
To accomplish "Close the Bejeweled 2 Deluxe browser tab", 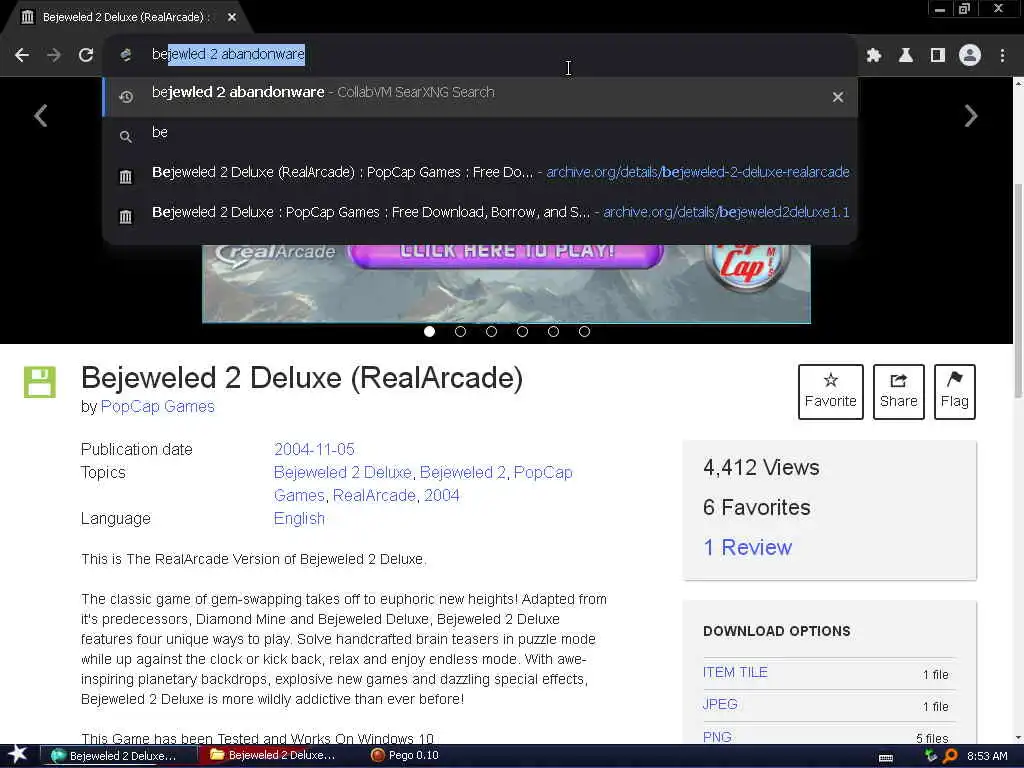I will click(232, 18).
